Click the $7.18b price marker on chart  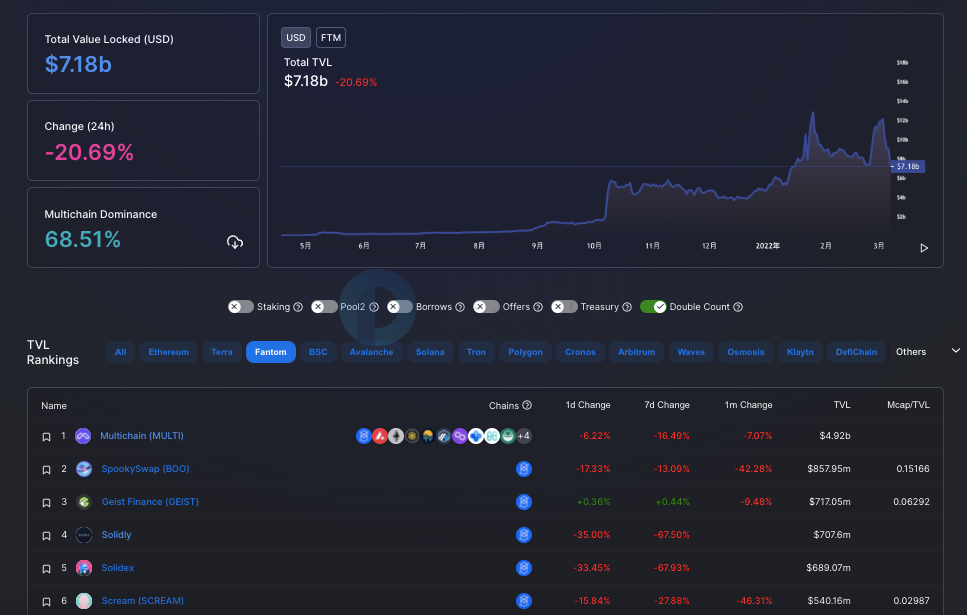click(x=908, y=167)
